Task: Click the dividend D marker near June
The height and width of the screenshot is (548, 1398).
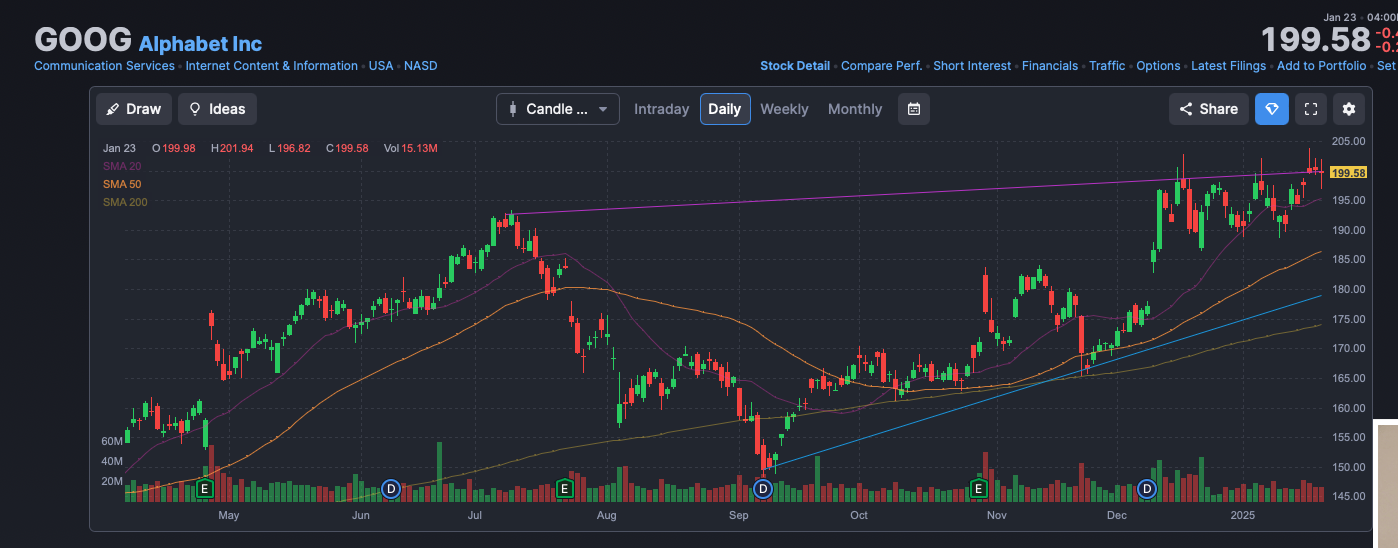Action: click(x=391, y=488)
